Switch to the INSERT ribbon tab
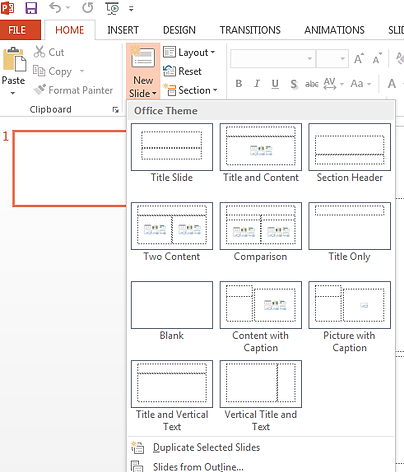Image resolution: width=404 pixels, height=472 pixels. (123, 30)
